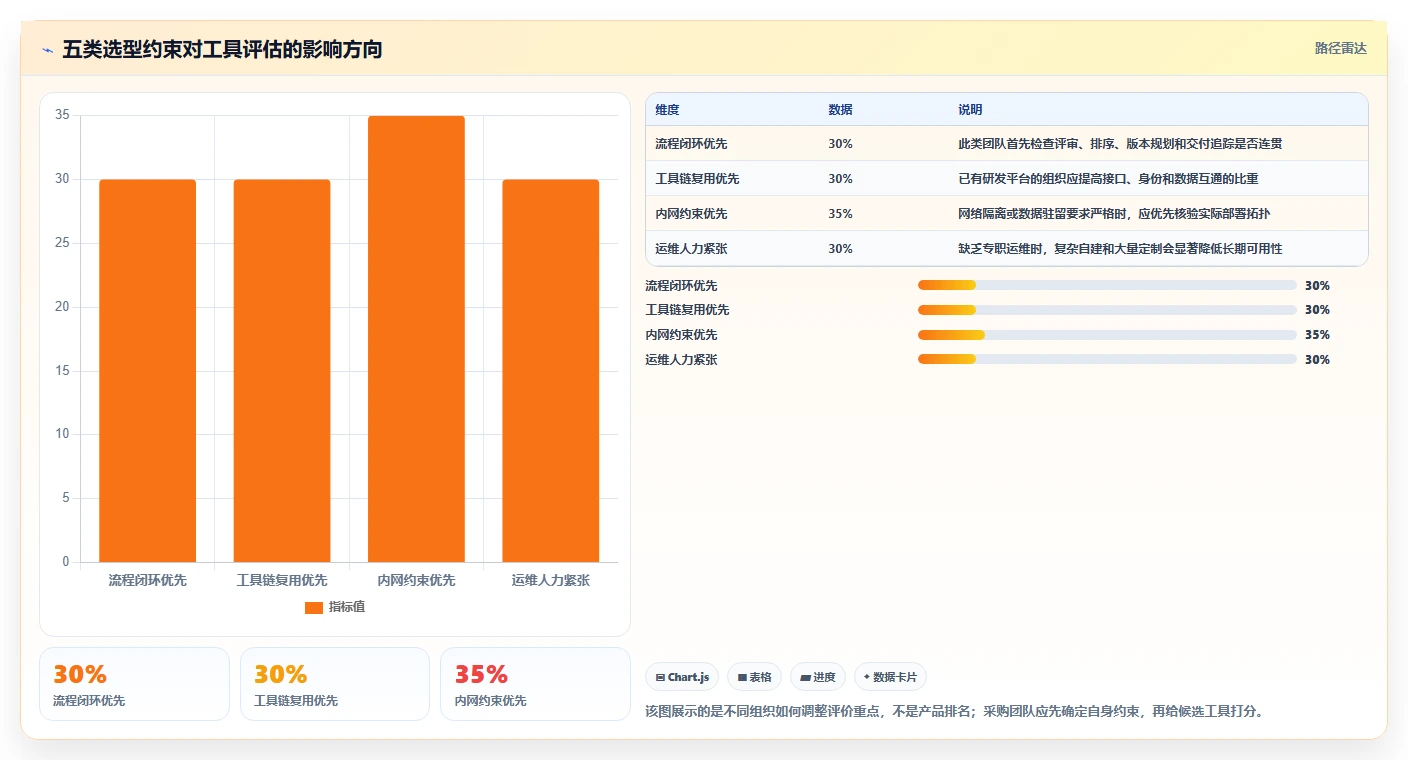1408x760 pixels.
Task: Click the 内网约束优先 progress bar
Action: pyautogui.click(x=1107, y=335)
